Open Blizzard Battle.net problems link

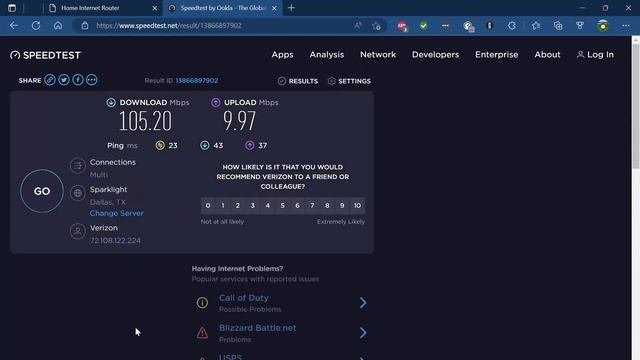pyautogui.click(x=258, y=328)
